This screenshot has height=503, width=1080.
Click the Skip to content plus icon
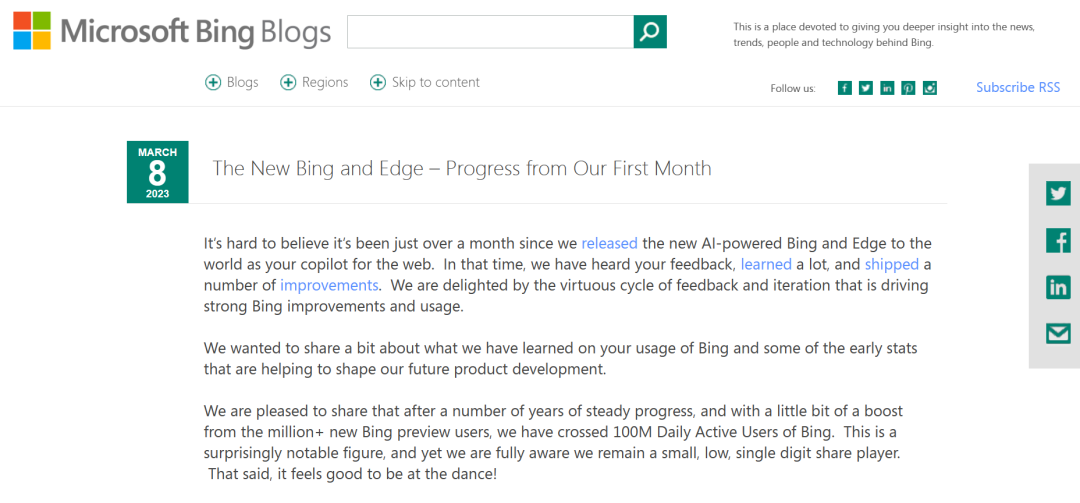[378, 82]
